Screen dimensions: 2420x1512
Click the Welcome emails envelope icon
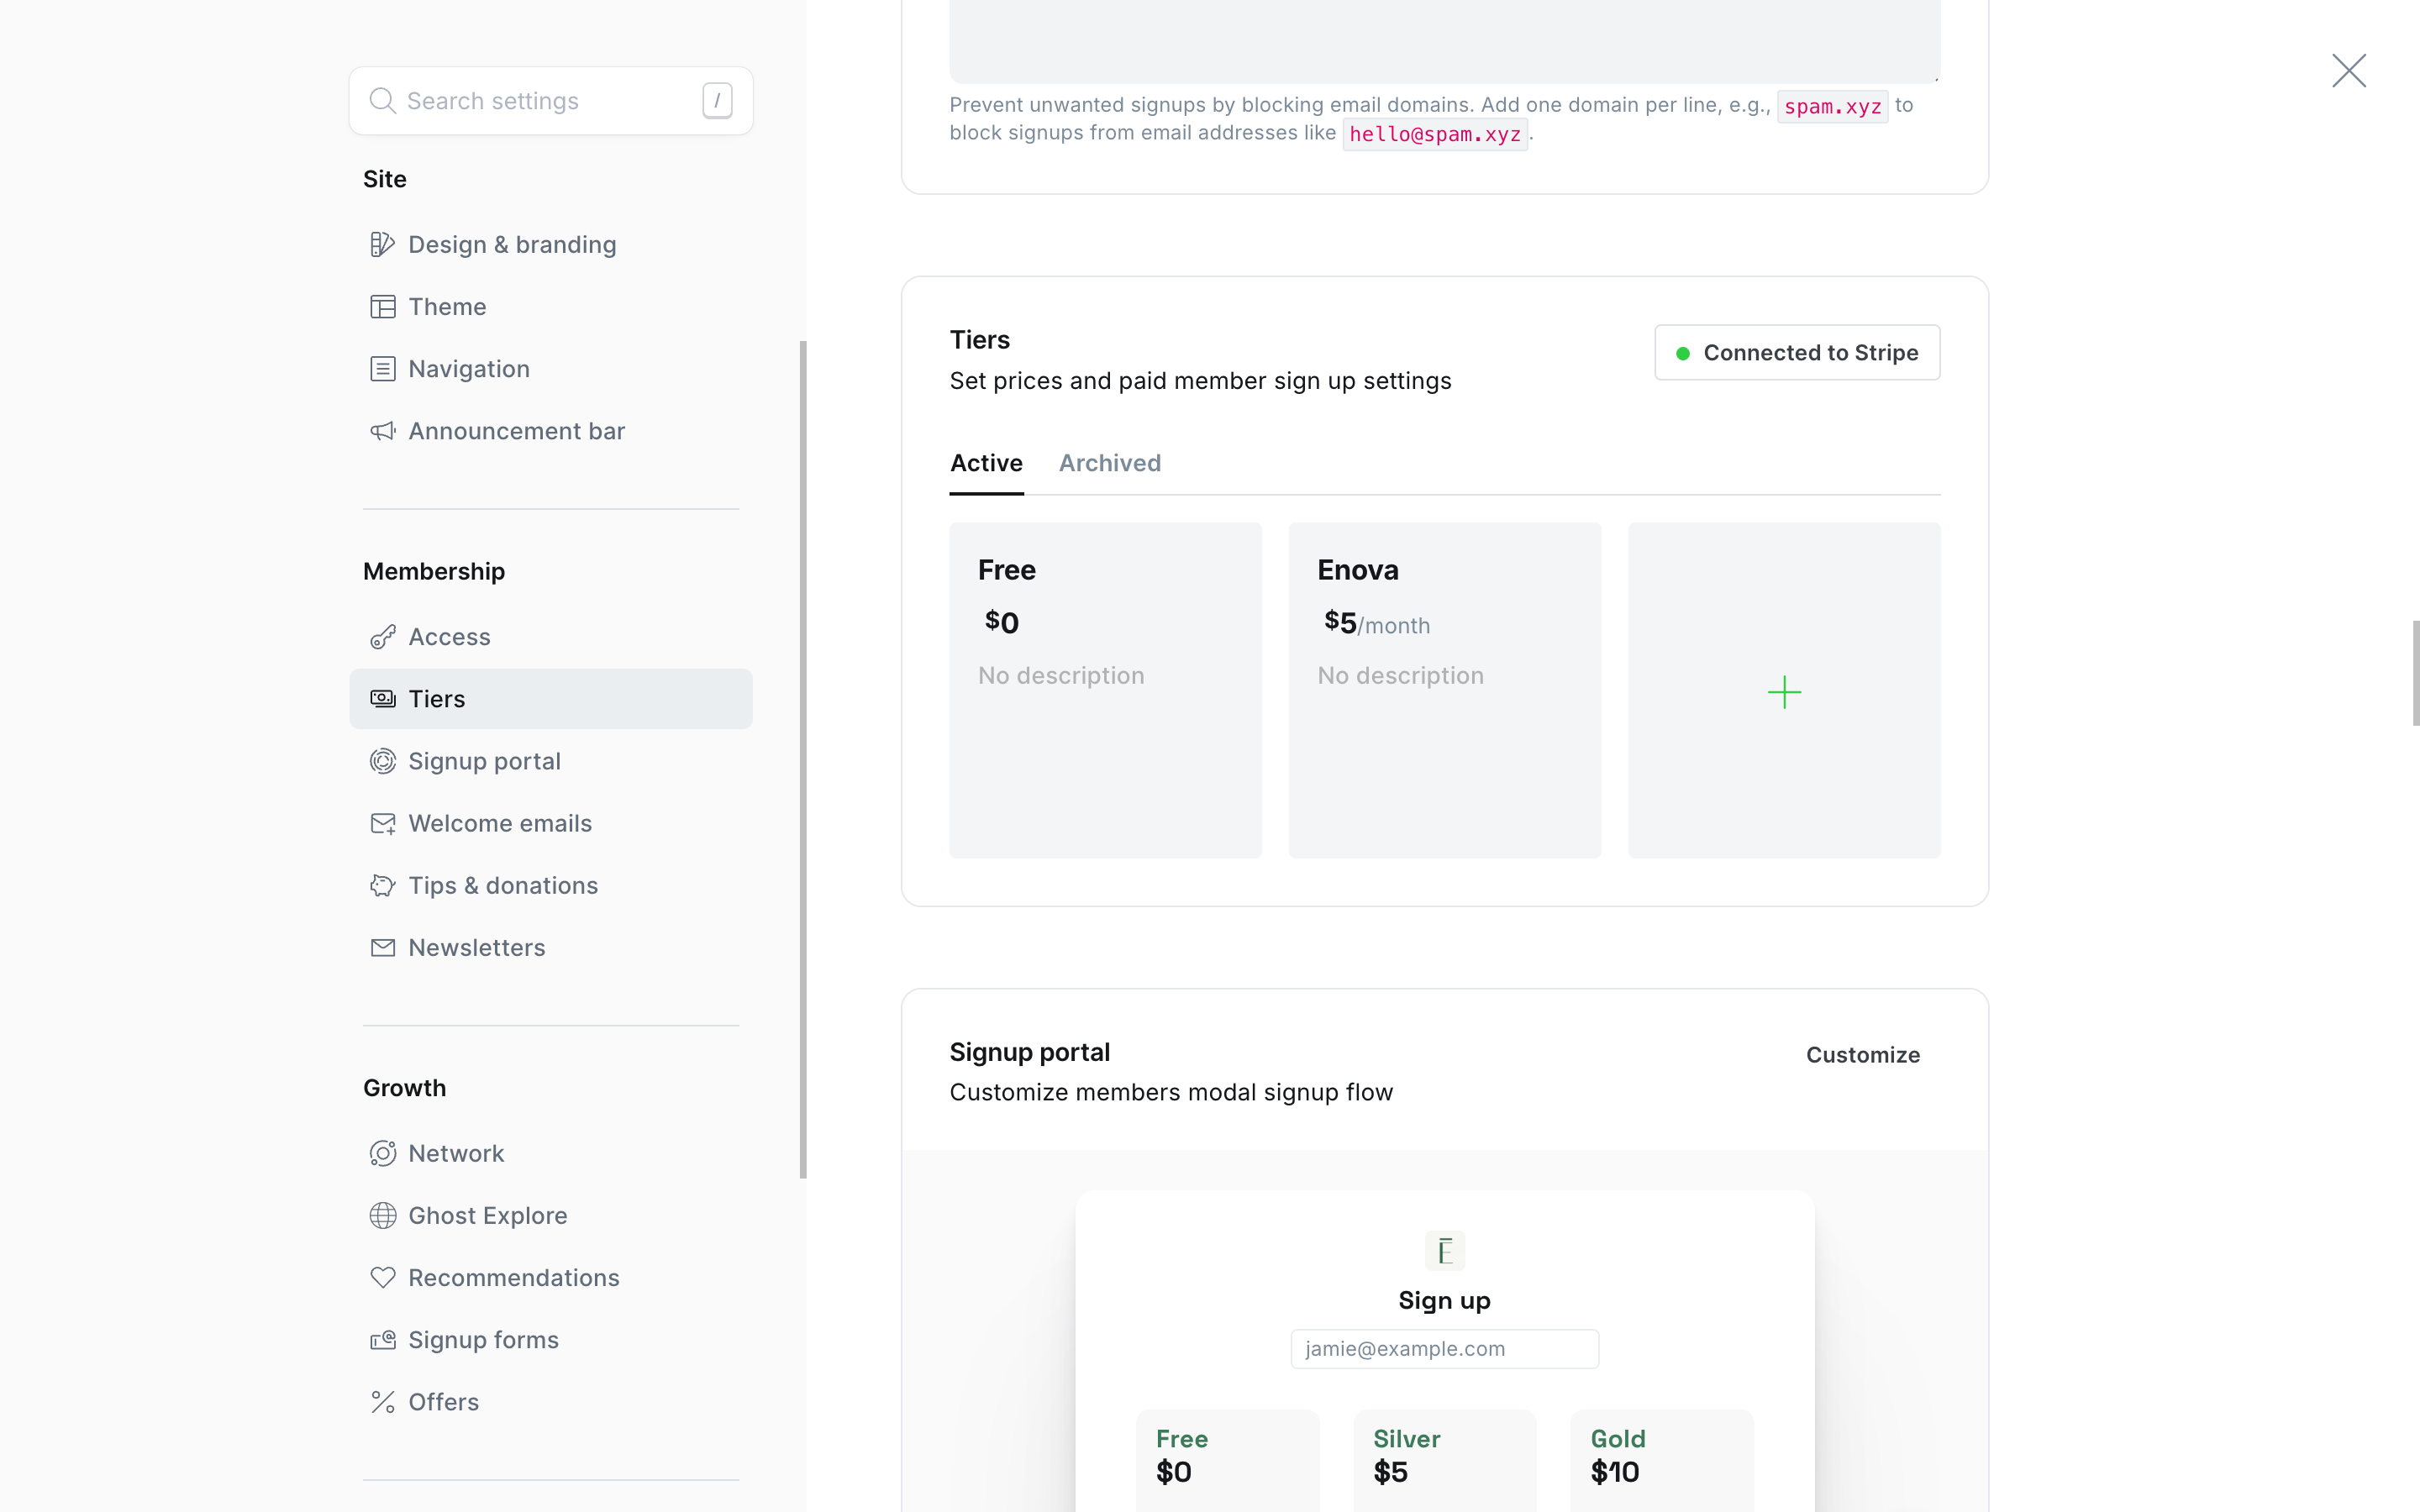tap(382, 823)
